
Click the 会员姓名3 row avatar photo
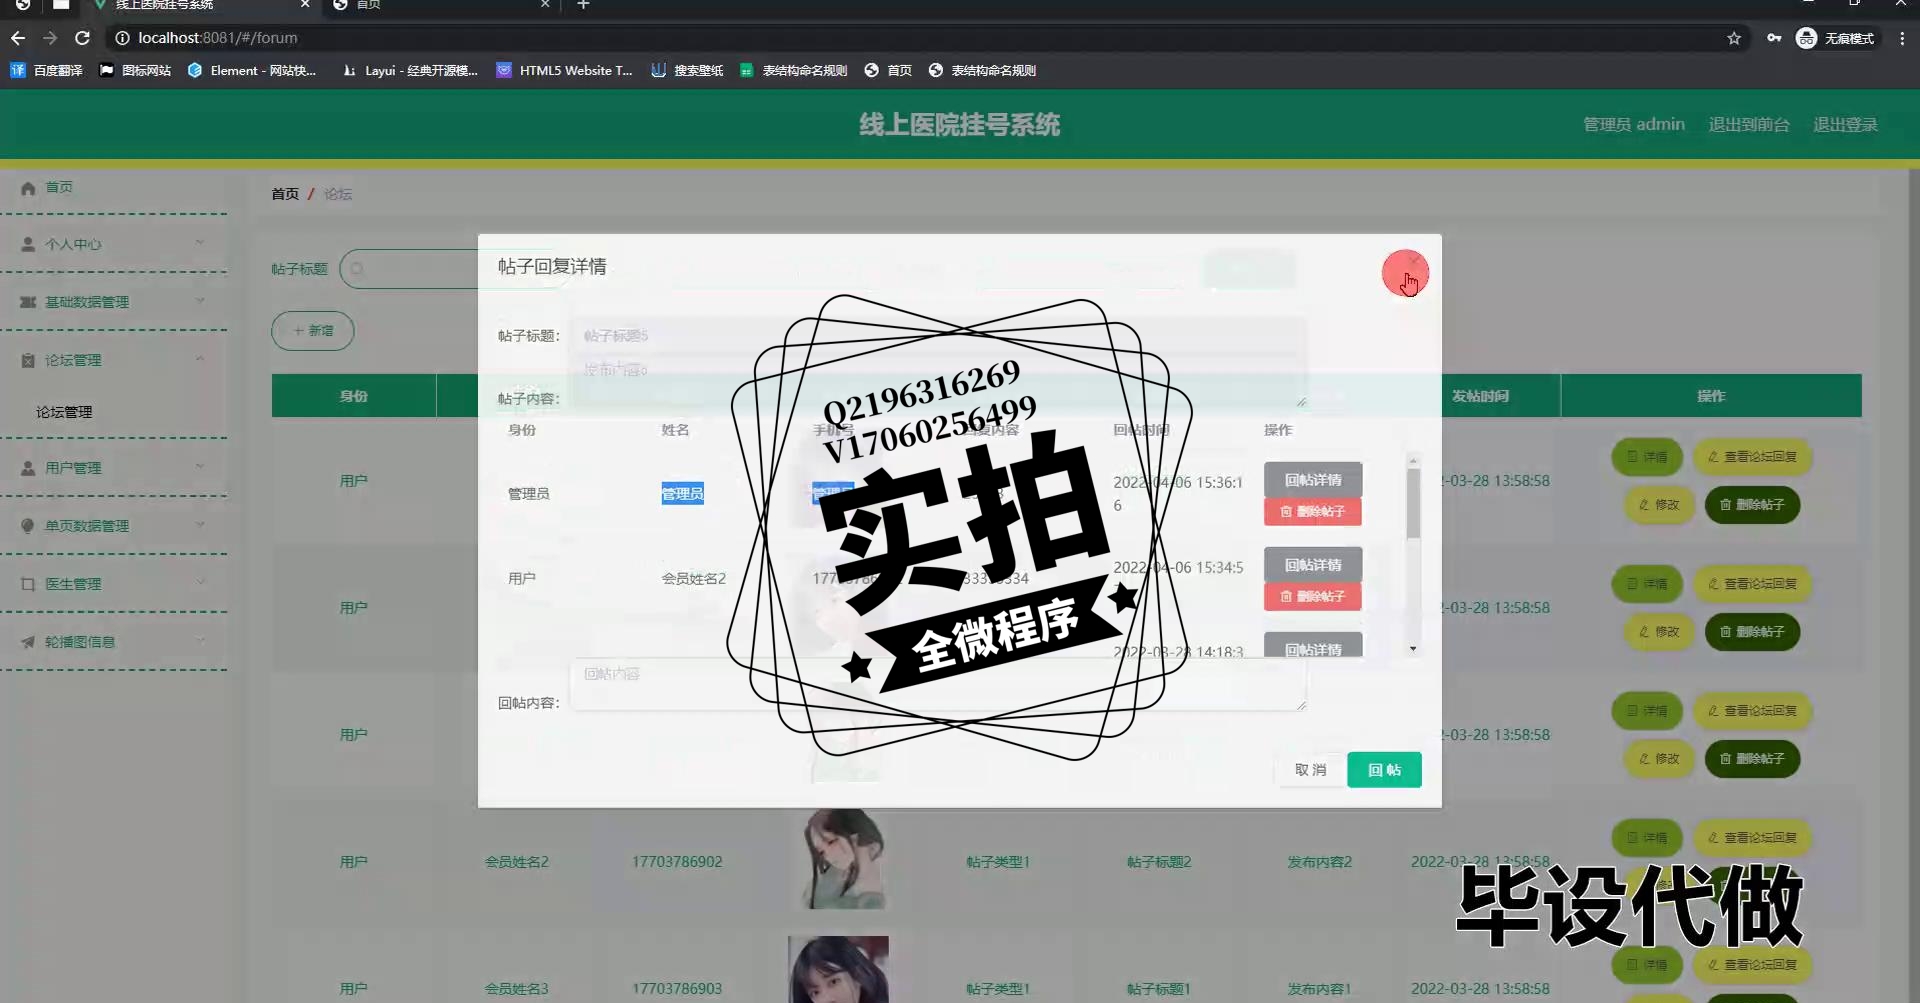[x=838, y=970]
